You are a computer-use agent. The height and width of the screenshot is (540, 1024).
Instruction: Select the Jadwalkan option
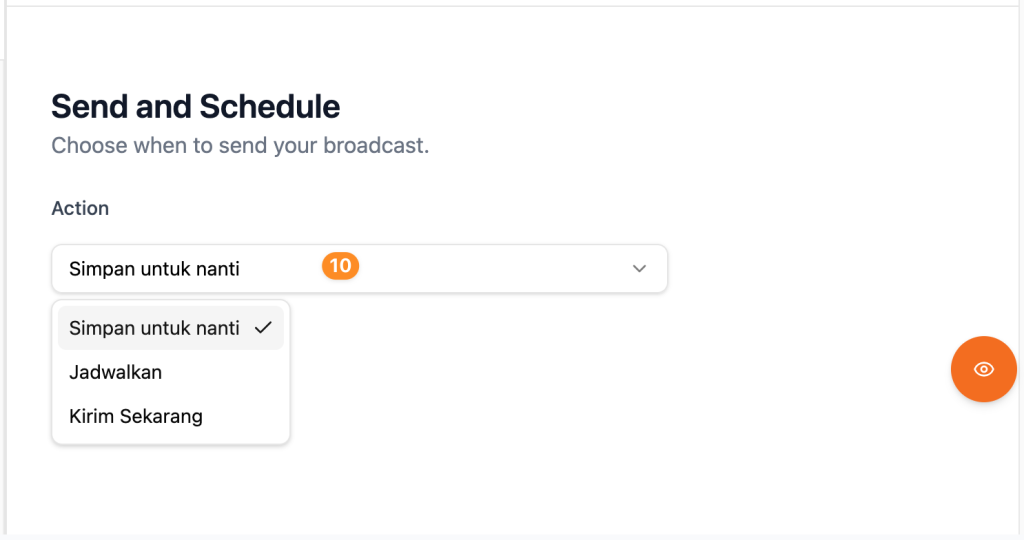115,372
